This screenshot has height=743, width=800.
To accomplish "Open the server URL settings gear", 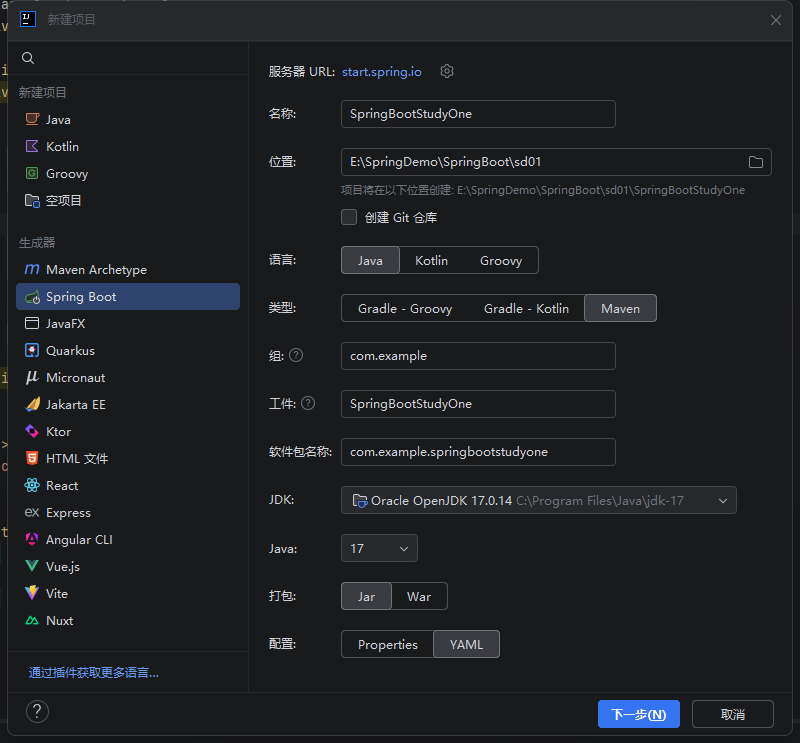I will click(x=447, y=71).
